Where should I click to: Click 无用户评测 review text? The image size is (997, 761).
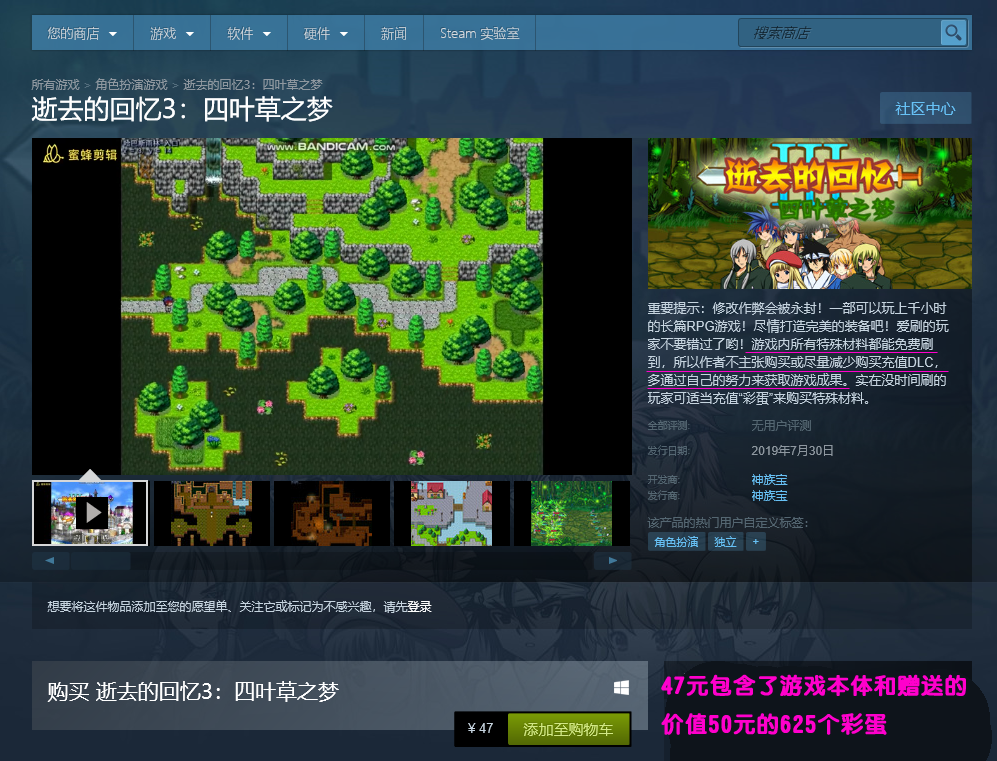point(781,425)
